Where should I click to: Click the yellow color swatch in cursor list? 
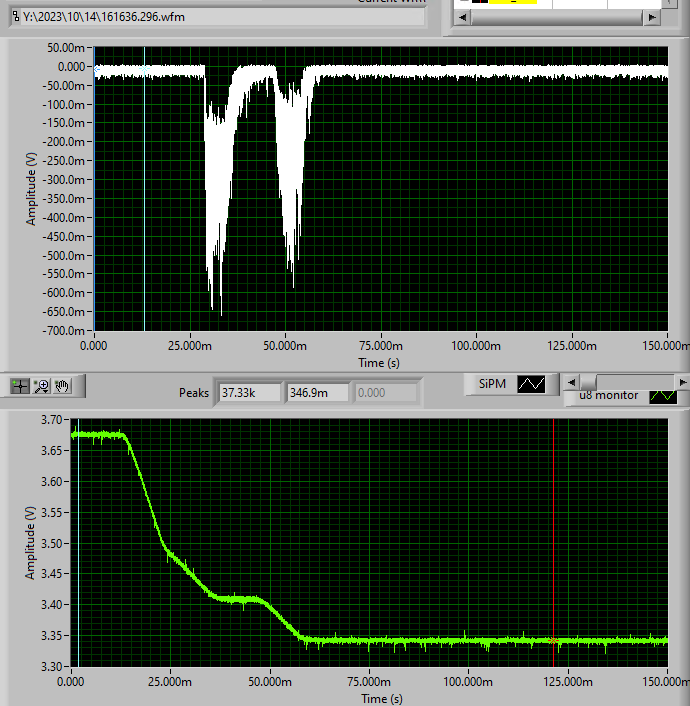tap(513, 2)
